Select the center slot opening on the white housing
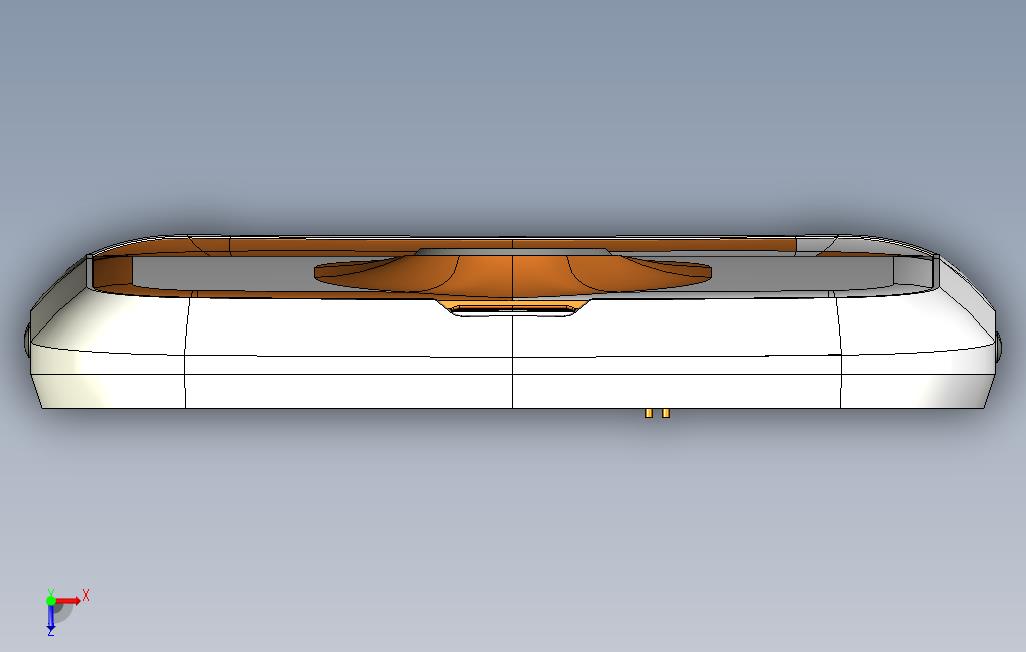Screen dimensions: 1026x652 (513, 308)
